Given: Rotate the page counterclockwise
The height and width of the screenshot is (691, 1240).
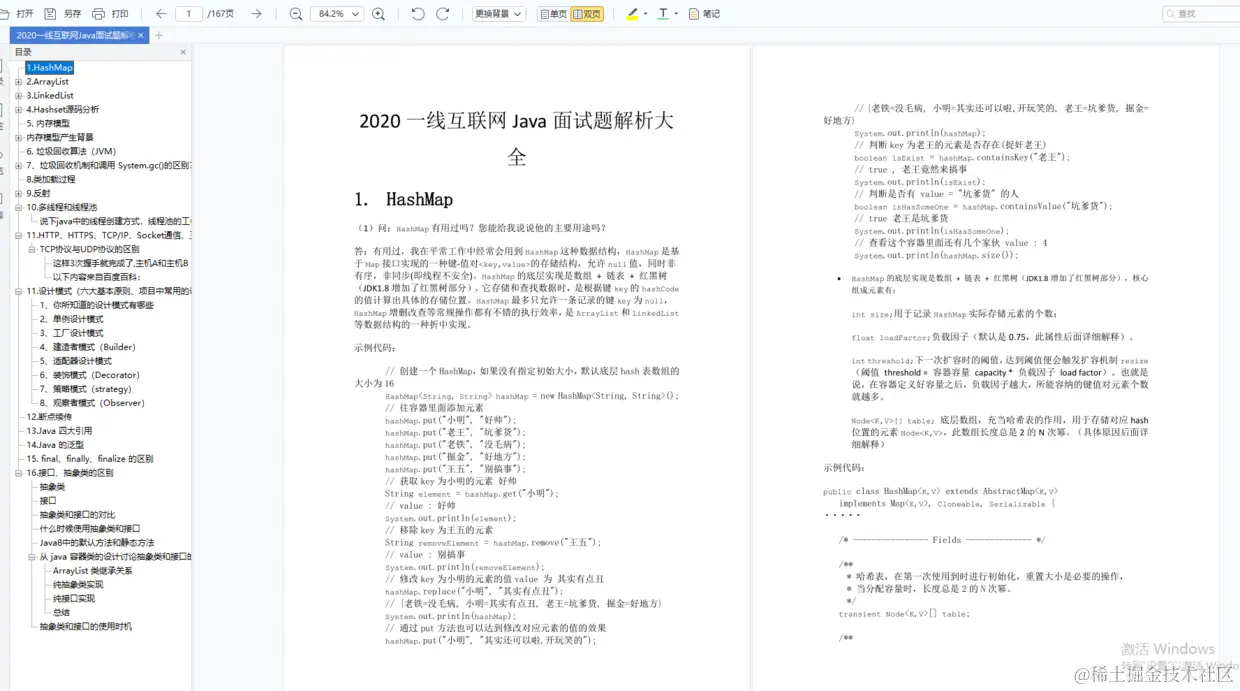Looking at the screenshot, I should pyautogui.click(x=418, y=14).
